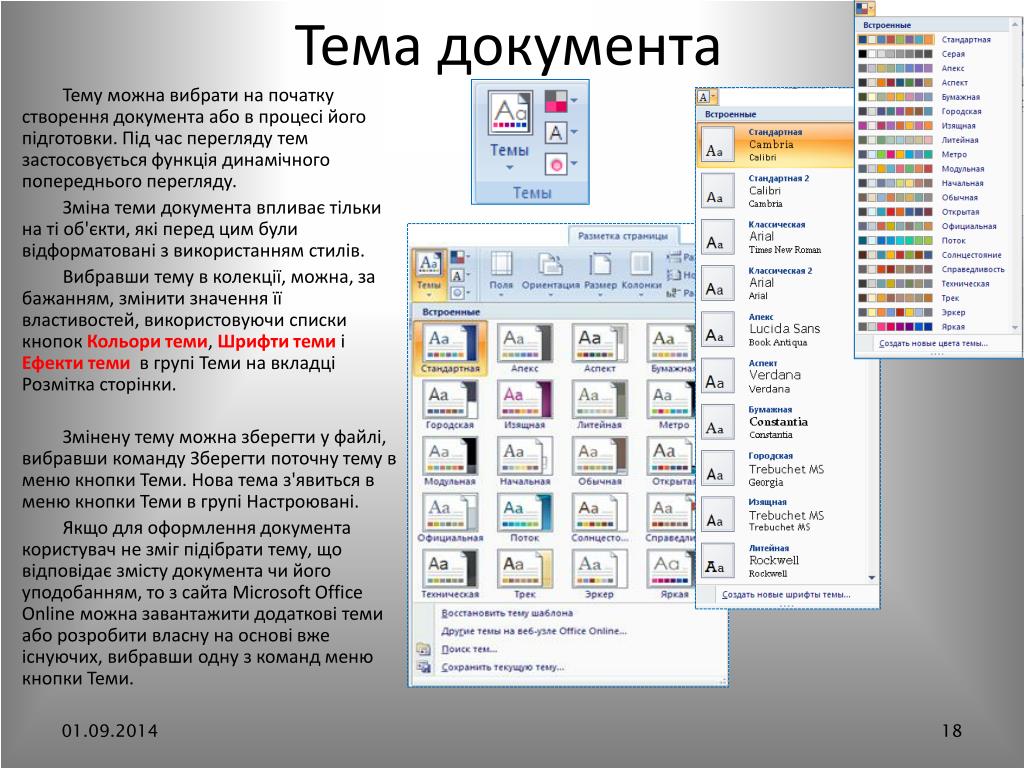Select the Солнцестояние color scheme row
1024x768 pixels.
click(x=931, y=255)
